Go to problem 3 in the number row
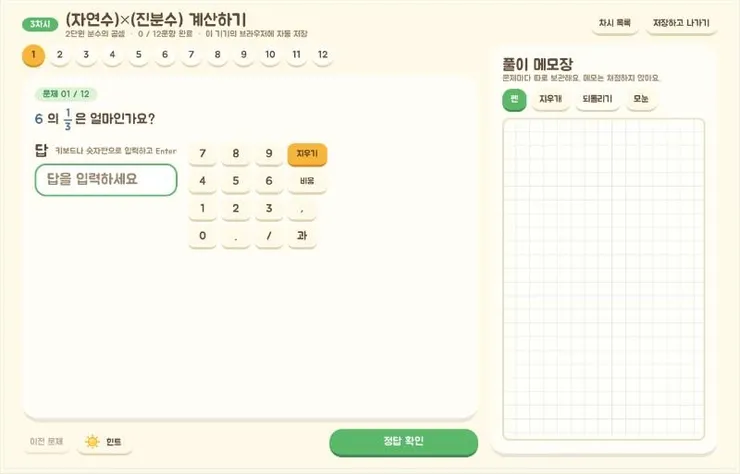The height and width of the screenshot is (474, 740). click(x=86, y=55)
